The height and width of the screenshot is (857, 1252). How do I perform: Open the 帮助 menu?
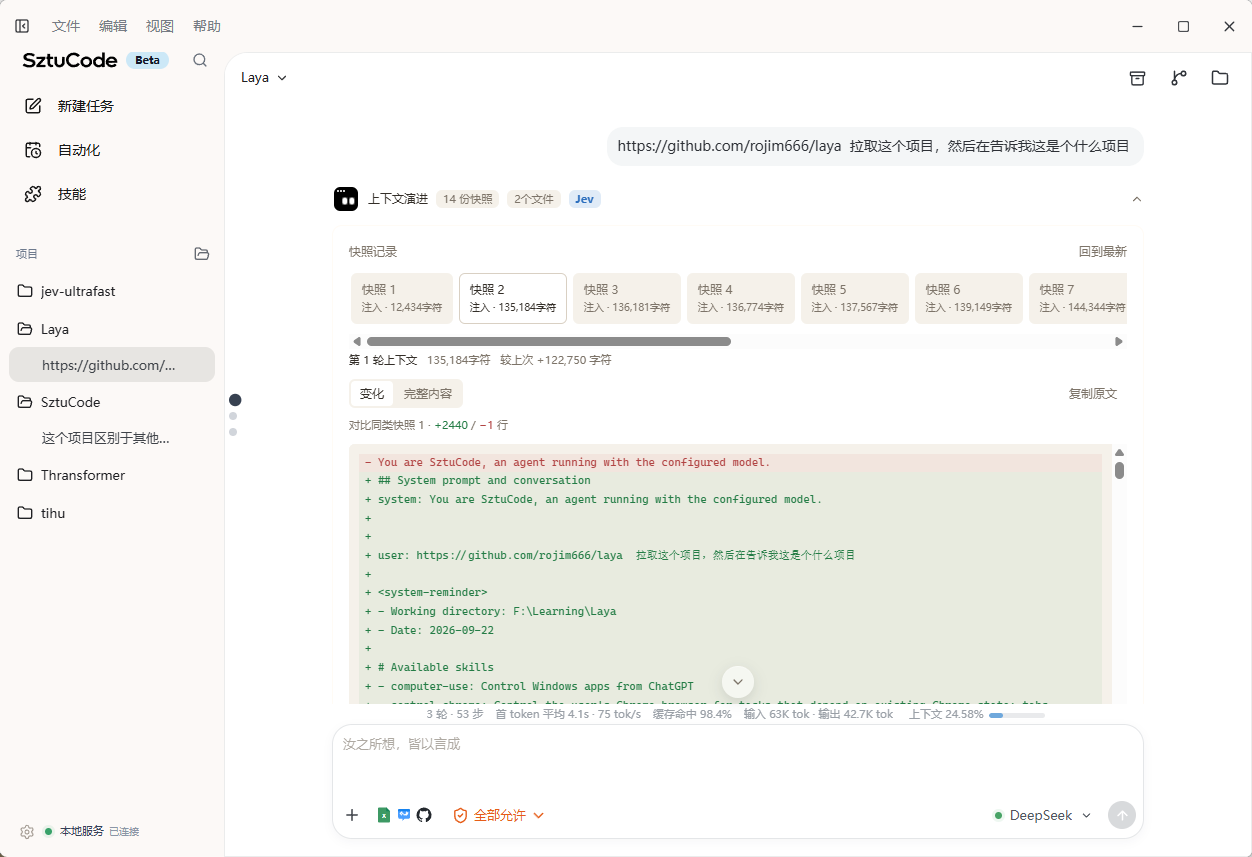click(x=207, y=26)
